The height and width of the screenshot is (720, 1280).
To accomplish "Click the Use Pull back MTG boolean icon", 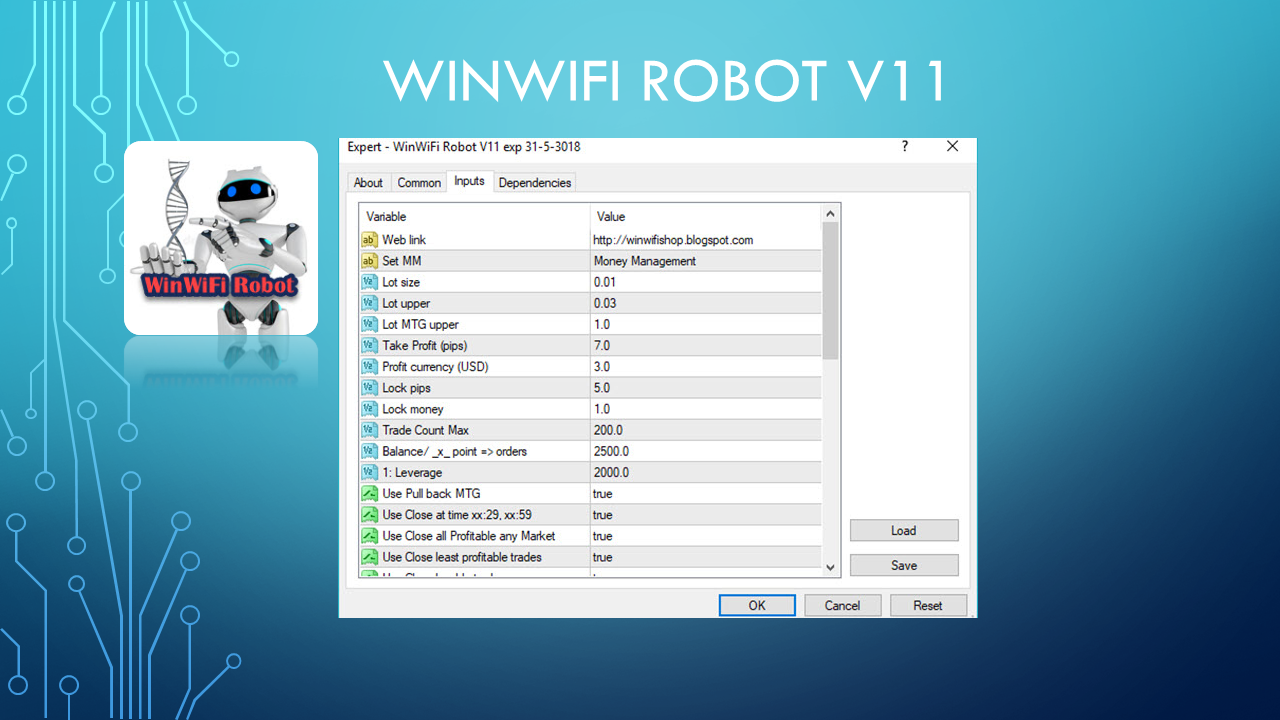I will click(x=369, y=494).
